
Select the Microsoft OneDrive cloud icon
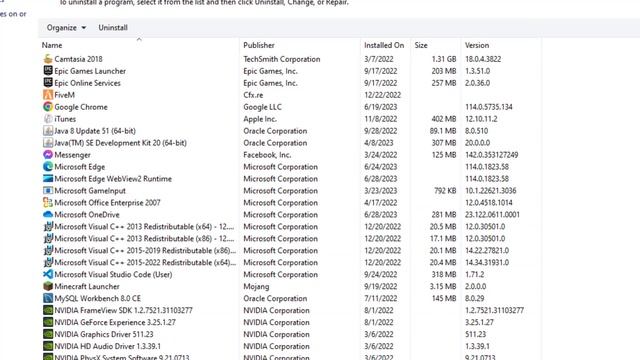tap(48, 214)
